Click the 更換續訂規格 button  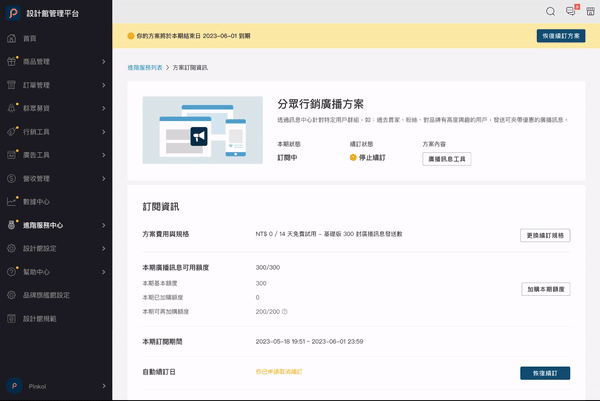pyautogui.click(x=545, y=235)
